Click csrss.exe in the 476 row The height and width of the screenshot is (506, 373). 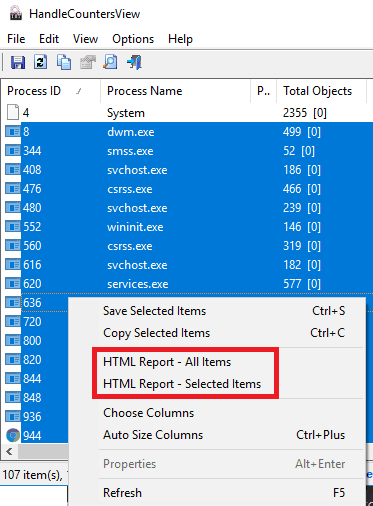130,189
